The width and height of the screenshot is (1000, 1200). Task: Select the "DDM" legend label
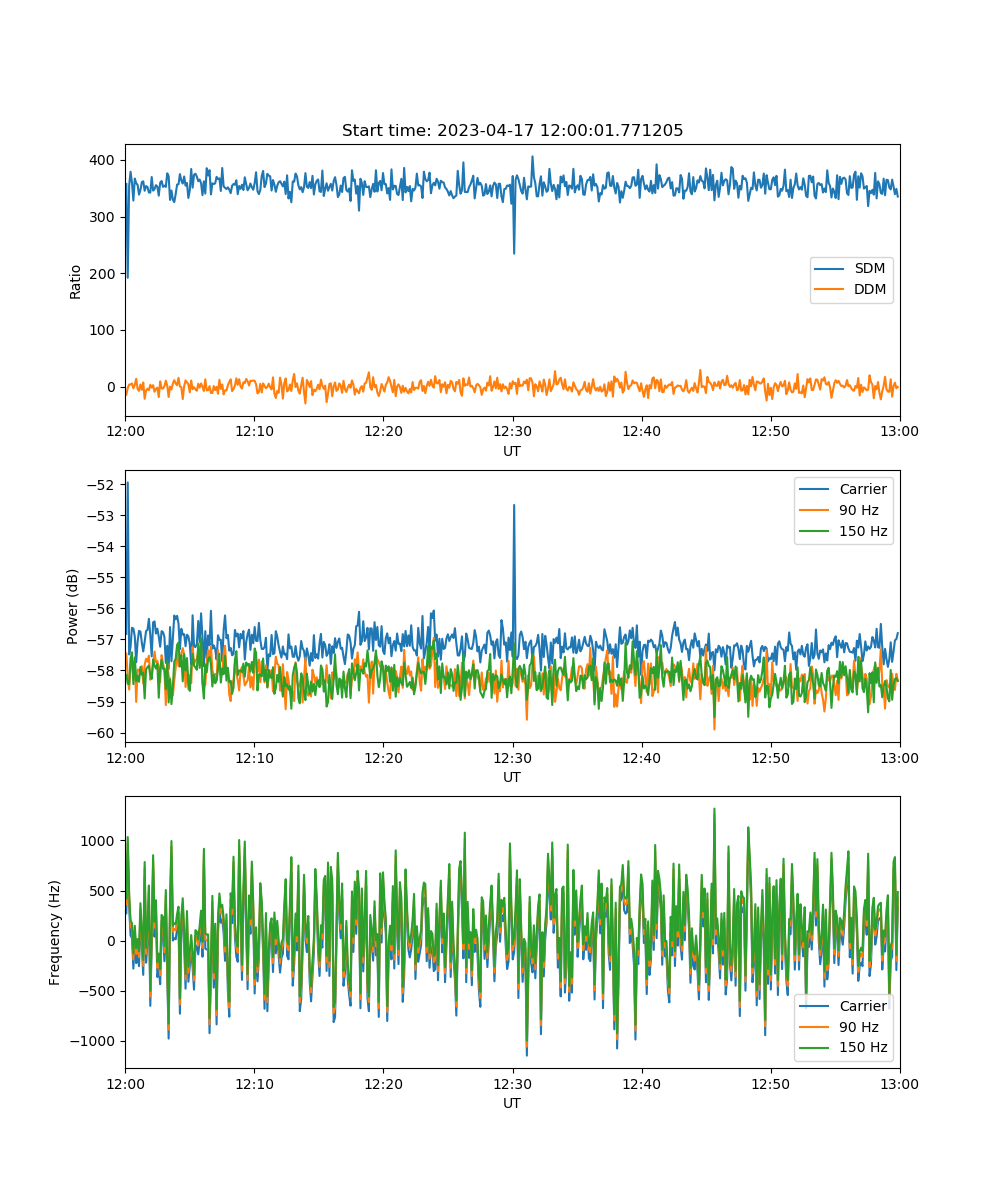tap(870, 290)
